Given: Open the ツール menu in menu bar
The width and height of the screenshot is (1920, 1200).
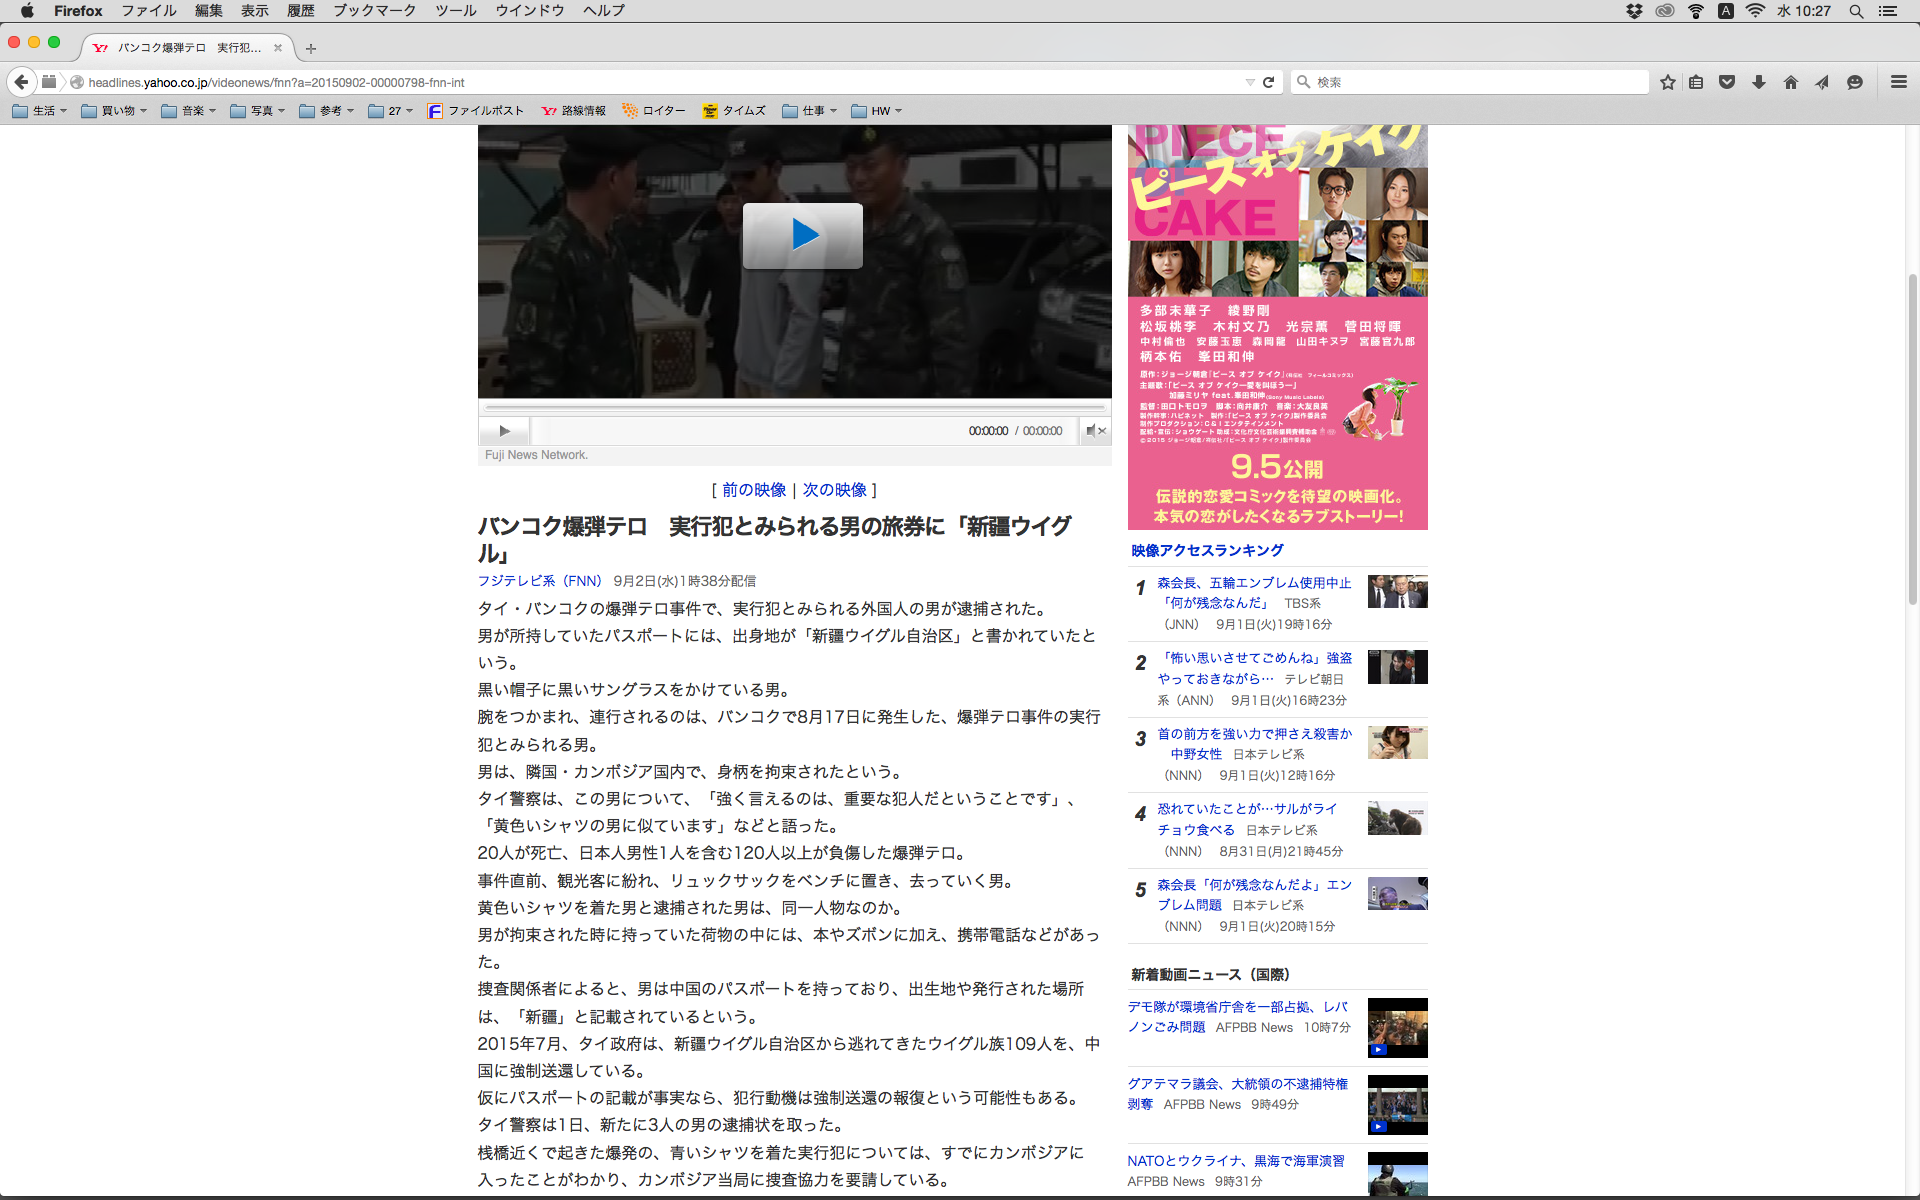Looking at the screenshot, I should click(x=455, y=11).
